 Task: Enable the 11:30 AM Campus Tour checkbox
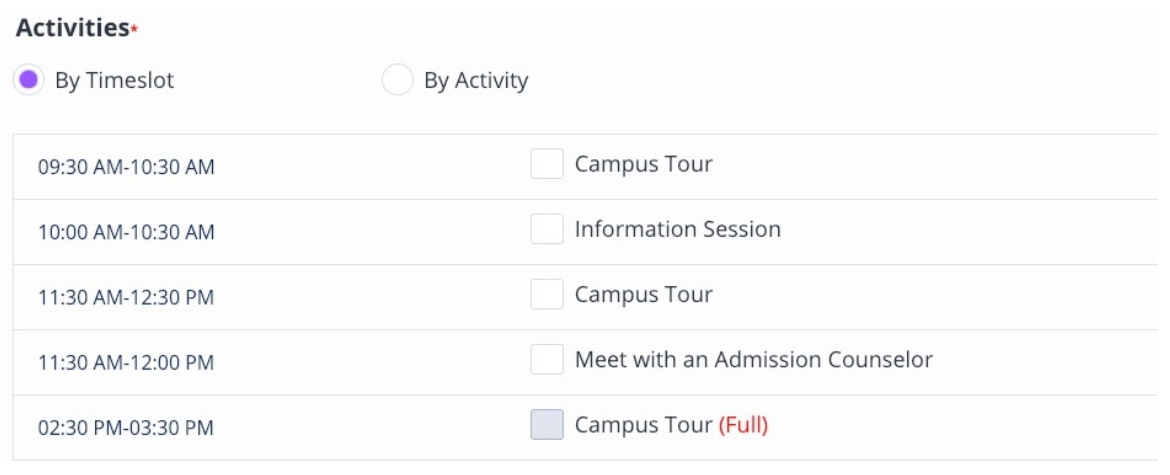547,295
